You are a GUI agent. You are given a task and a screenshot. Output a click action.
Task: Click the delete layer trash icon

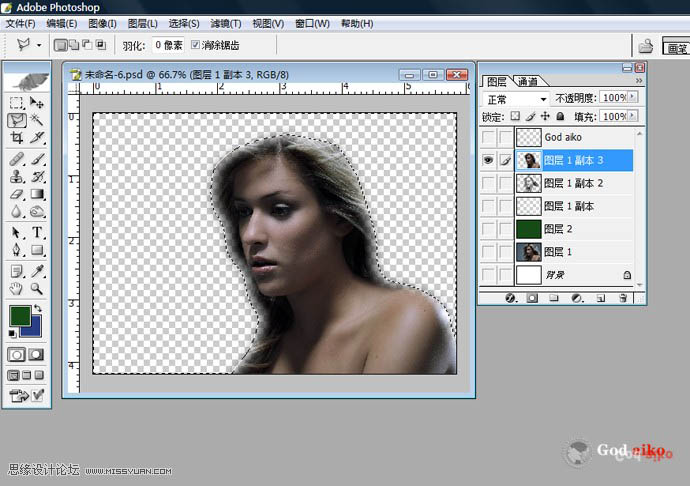click(623, 298)
